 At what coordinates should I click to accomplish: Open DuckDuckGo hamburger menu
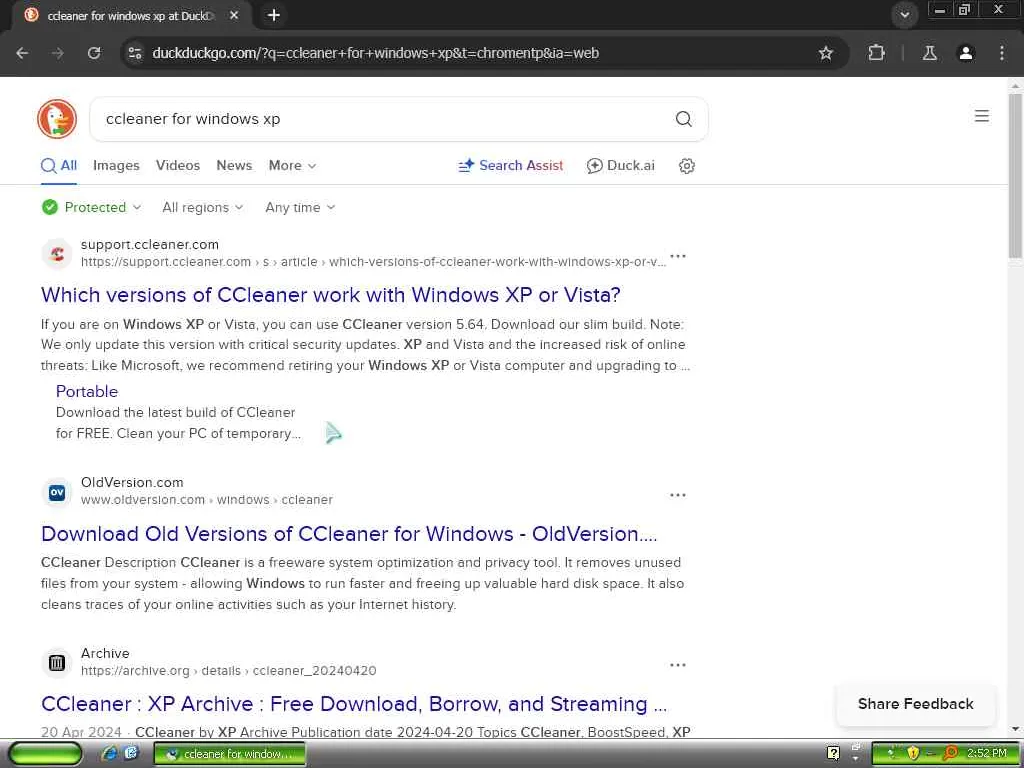pyautogui.click(x=981, y=116)
